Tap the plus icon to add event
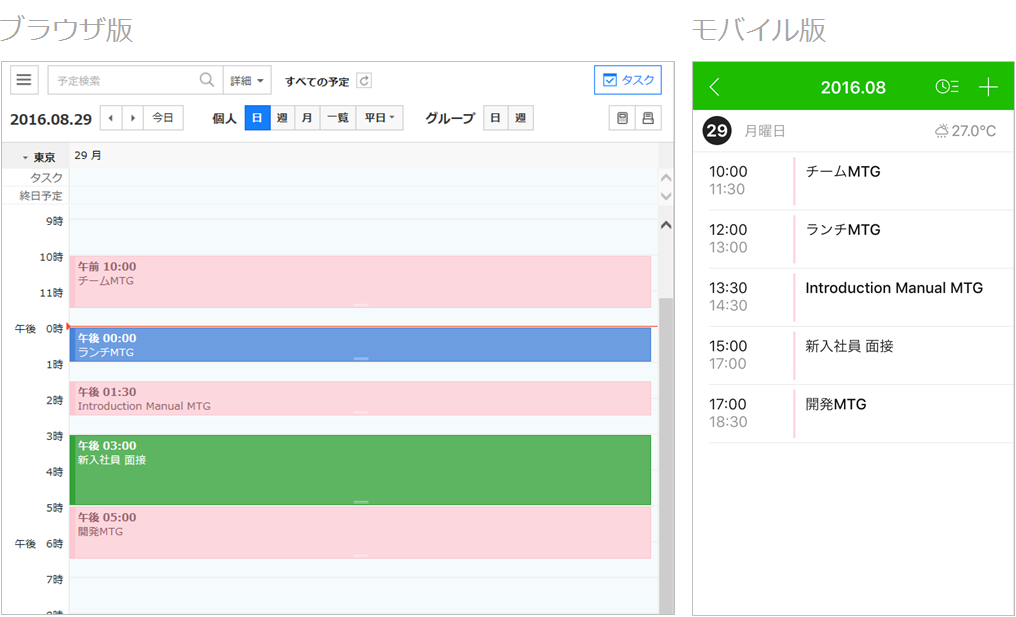Image resolution: width=1016 pixels, height=617 pixels. click(988, 87)
